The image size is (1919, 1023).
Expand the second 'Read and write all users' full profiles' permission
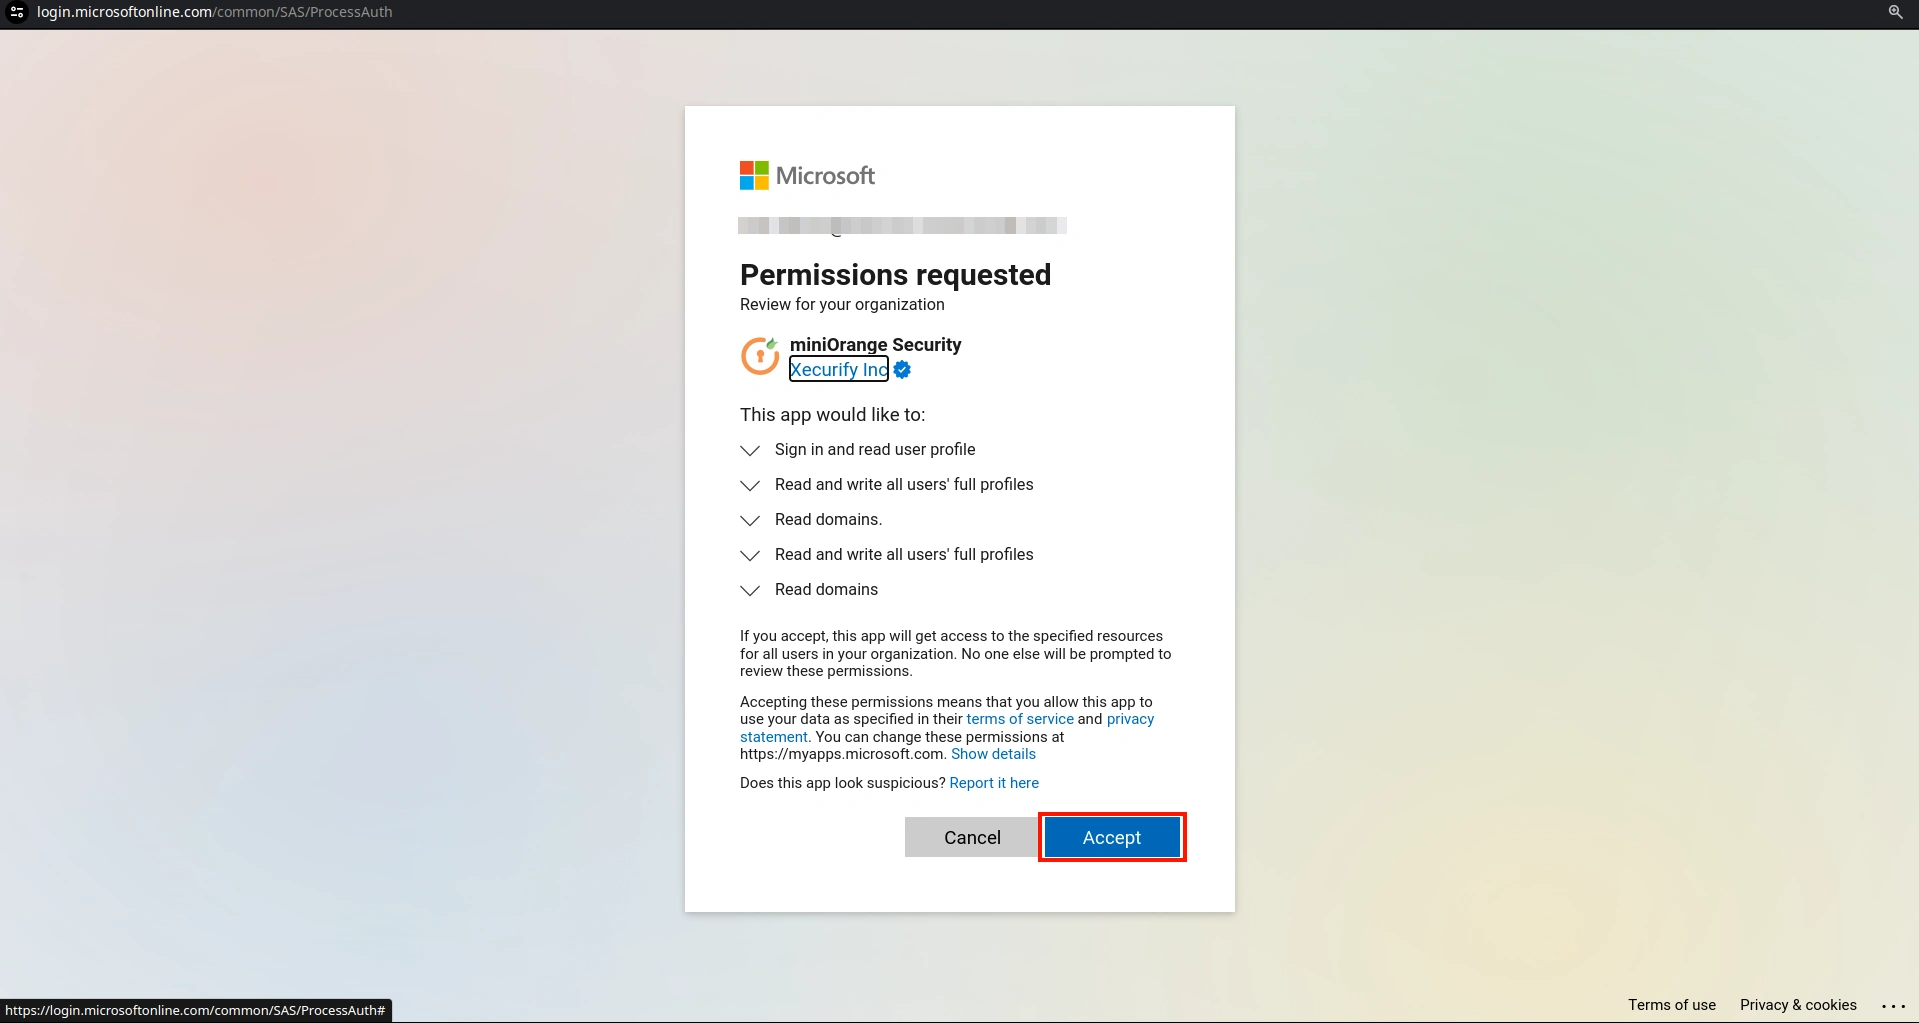[750, 556]
